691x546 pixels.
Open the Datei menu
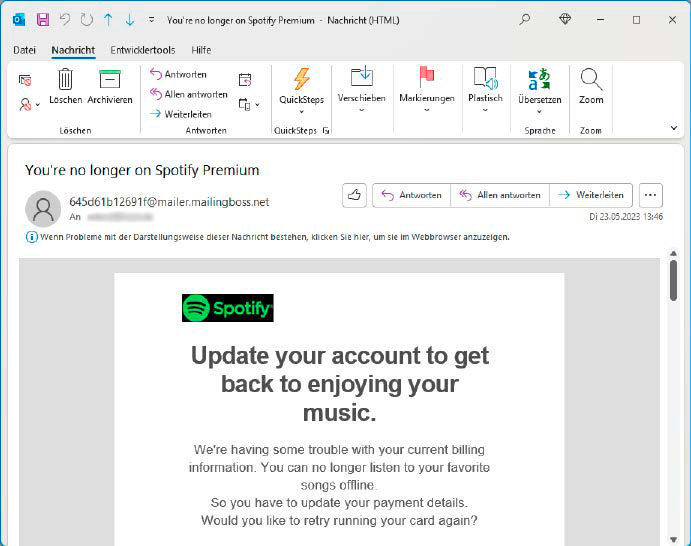[24, 50]
